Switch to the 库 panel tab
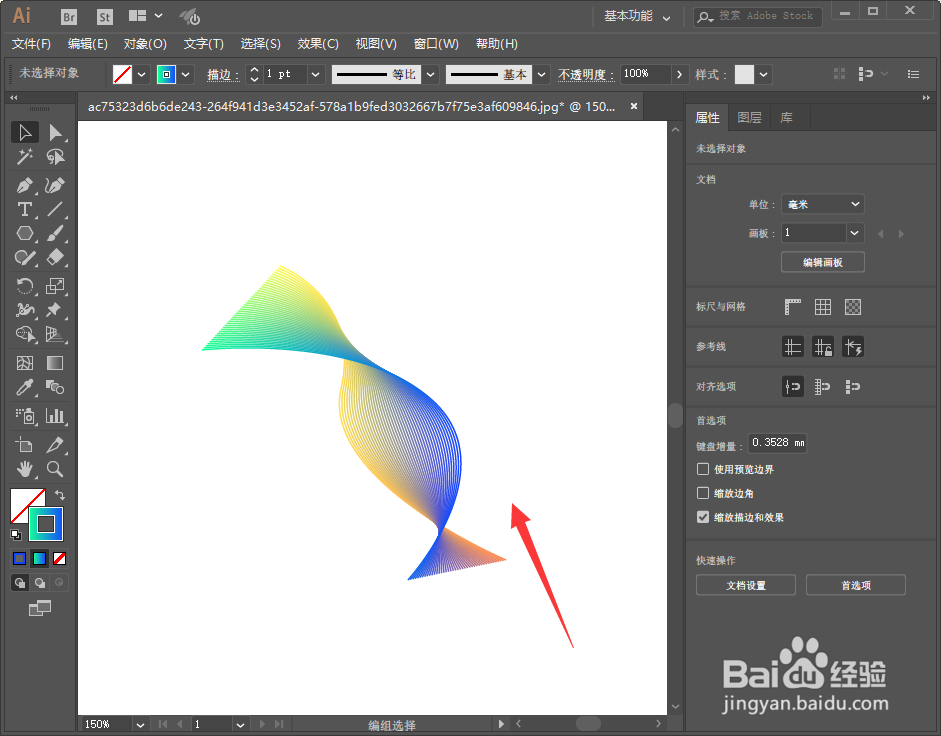The width and height of the screenshot is (941, 736). 786,118
